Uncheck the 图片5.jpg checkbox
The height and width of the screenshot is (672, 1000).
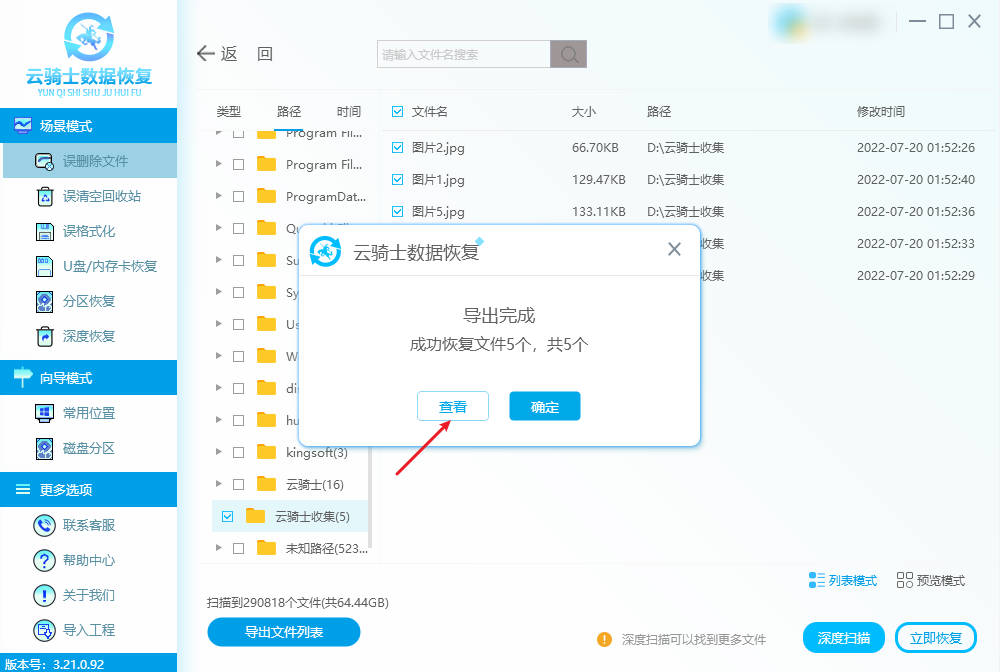point(397,211)
